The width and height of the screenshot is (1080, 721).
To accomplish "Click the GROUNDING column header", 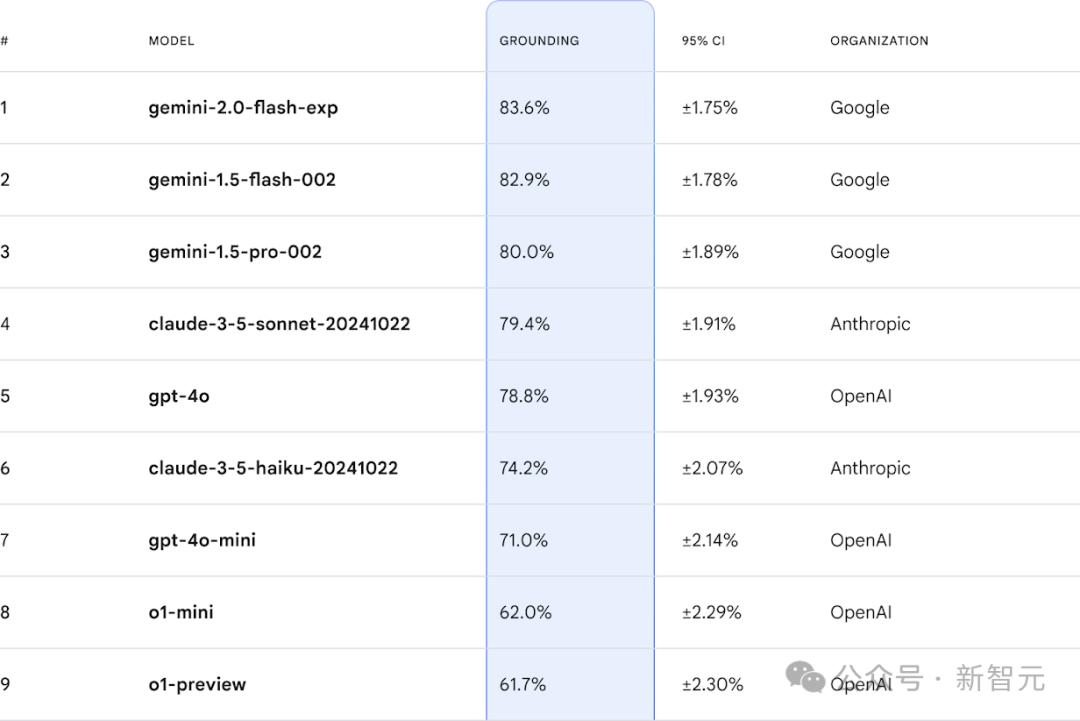I will tap(539, 41).
